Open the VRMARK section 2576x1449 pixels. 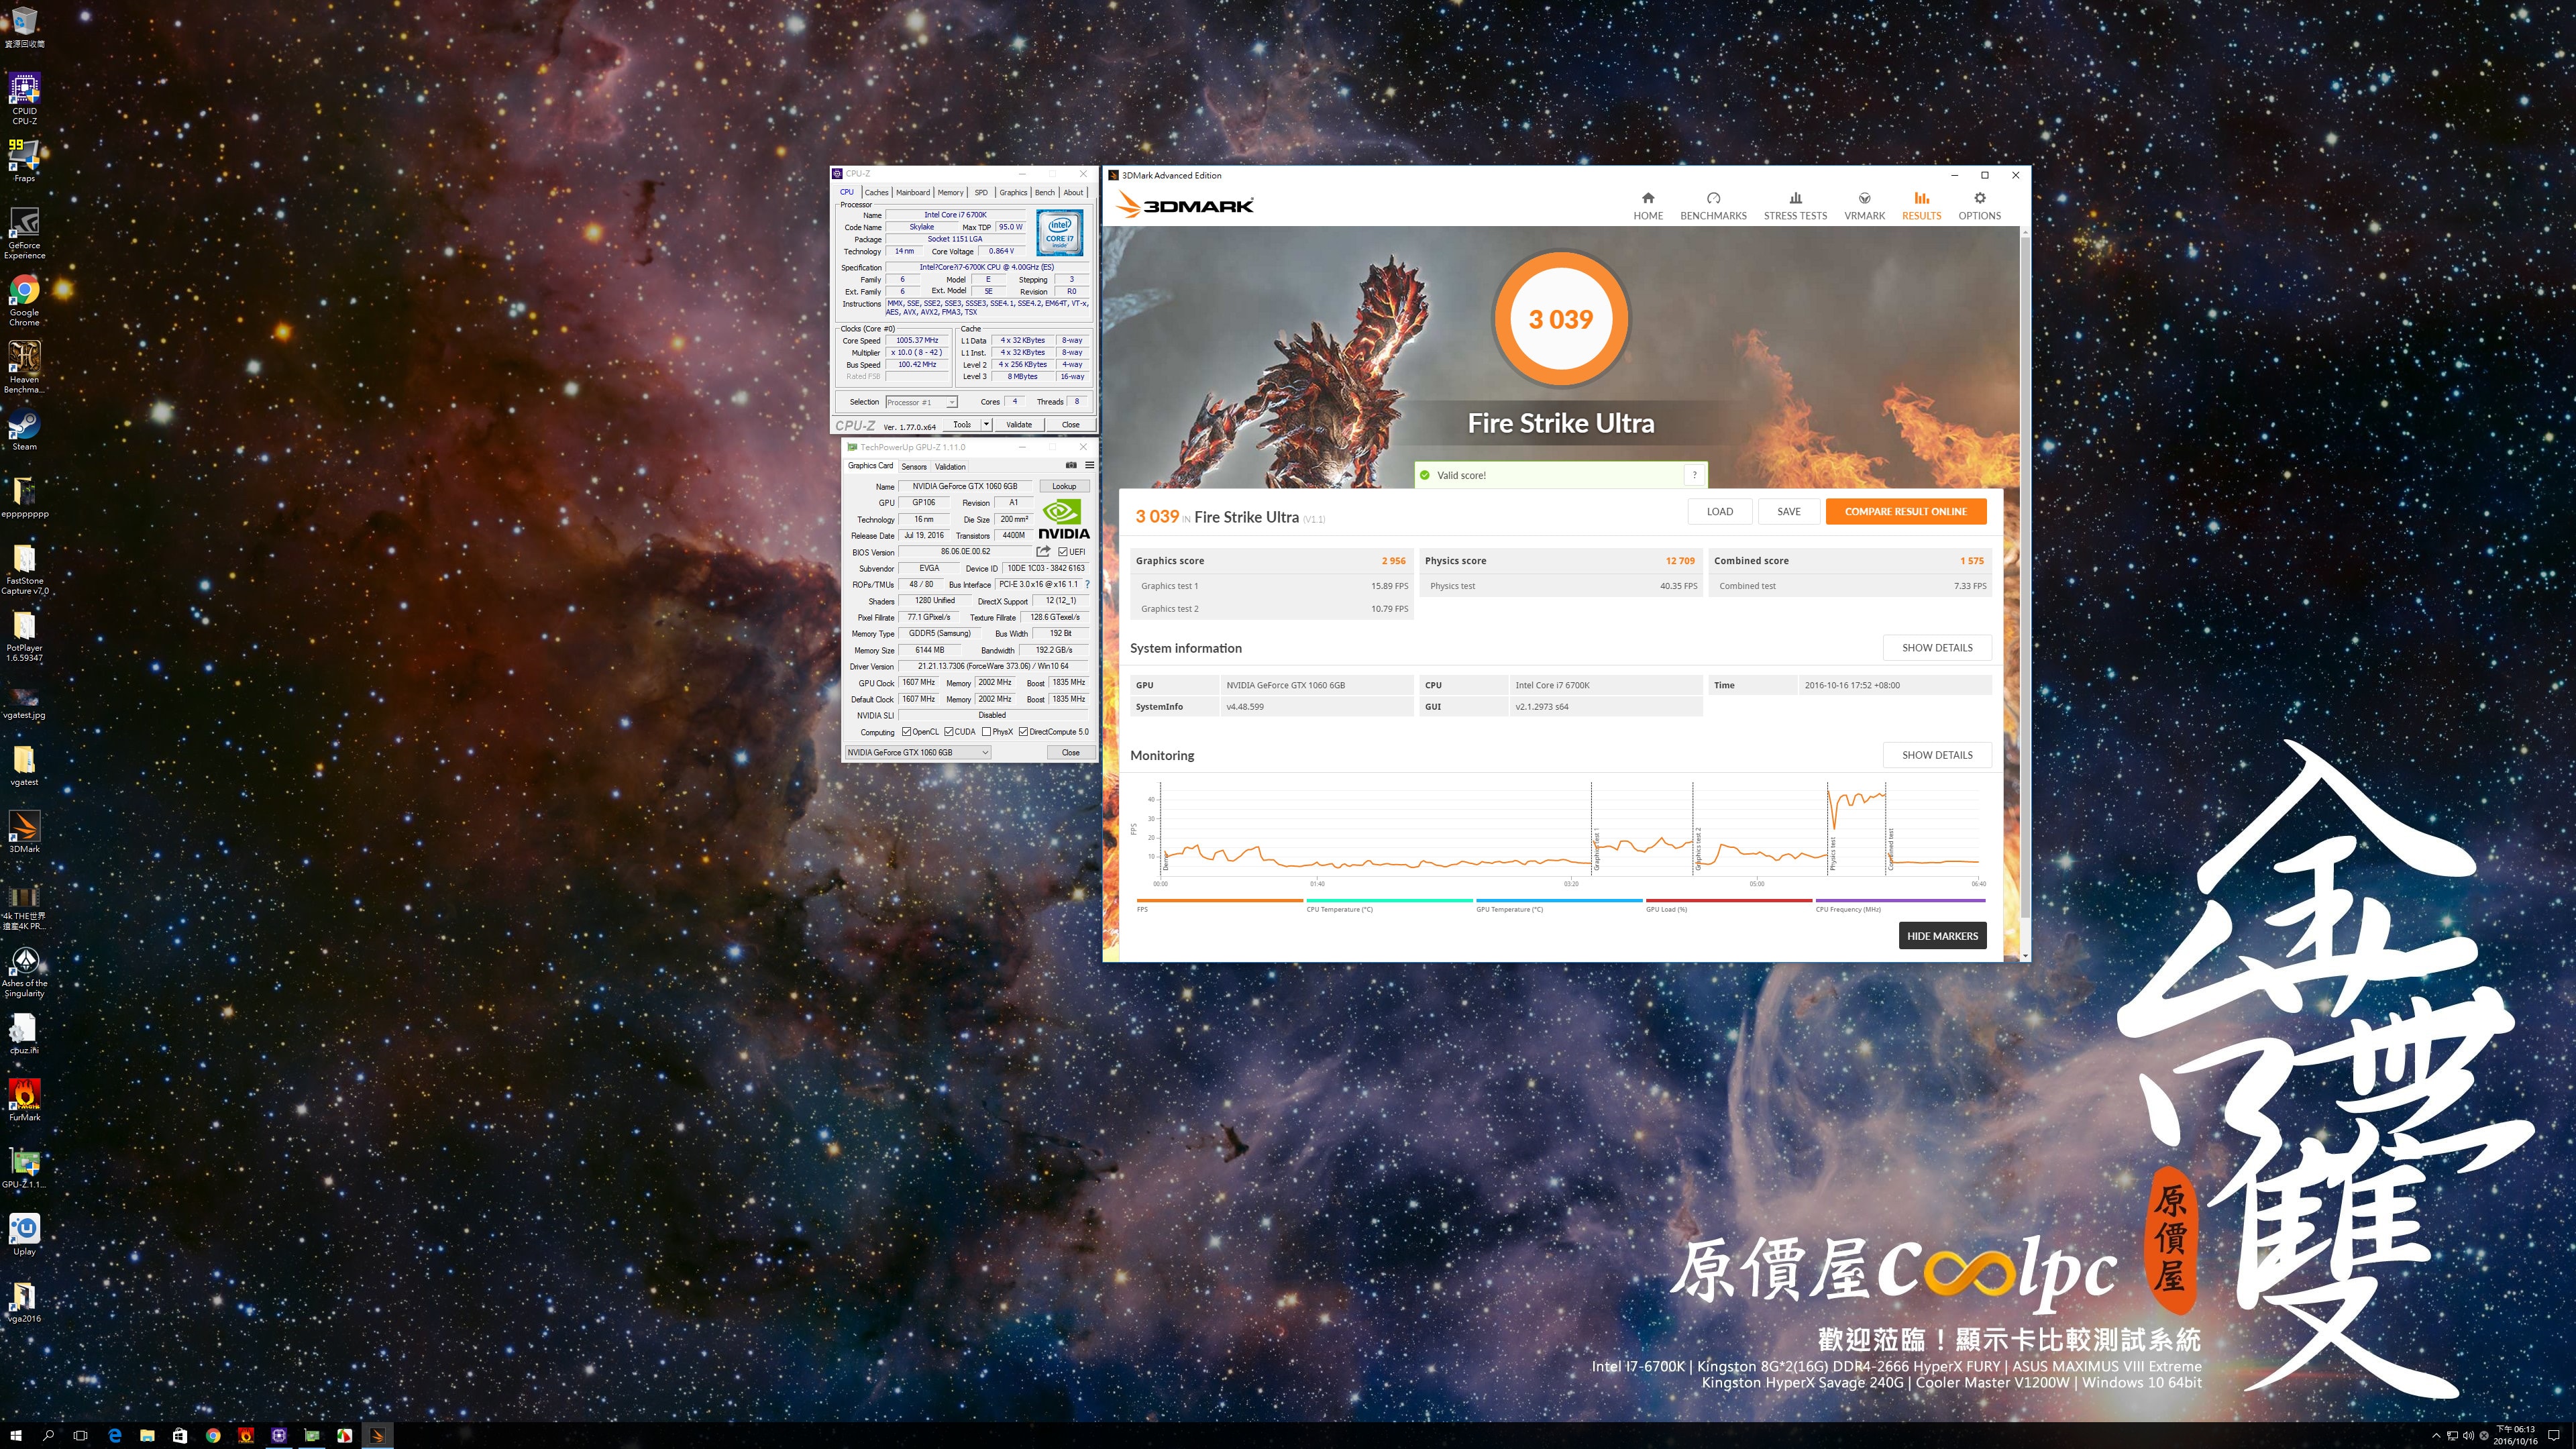pos(1864,206)
